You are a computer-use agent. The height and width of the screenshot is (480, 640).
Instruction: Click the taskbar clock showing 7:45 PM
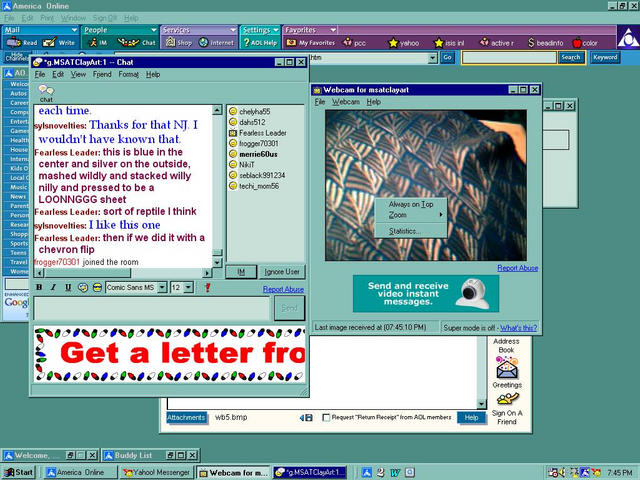tap(620, 473)
